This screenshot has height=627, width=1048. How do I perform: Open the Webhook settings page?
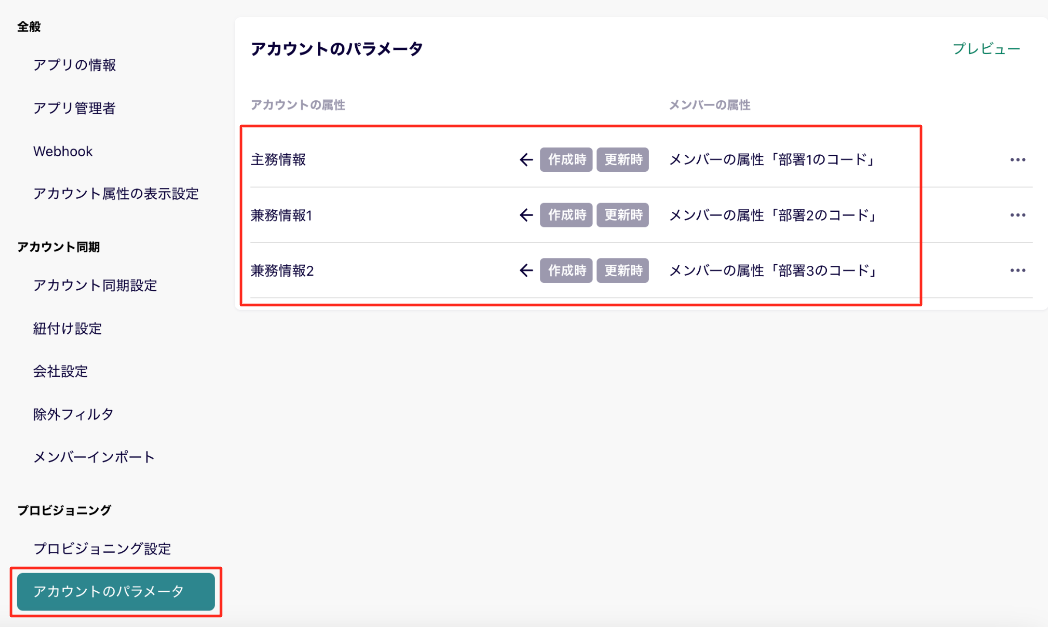pyautogui.click(x=63, y=151)
